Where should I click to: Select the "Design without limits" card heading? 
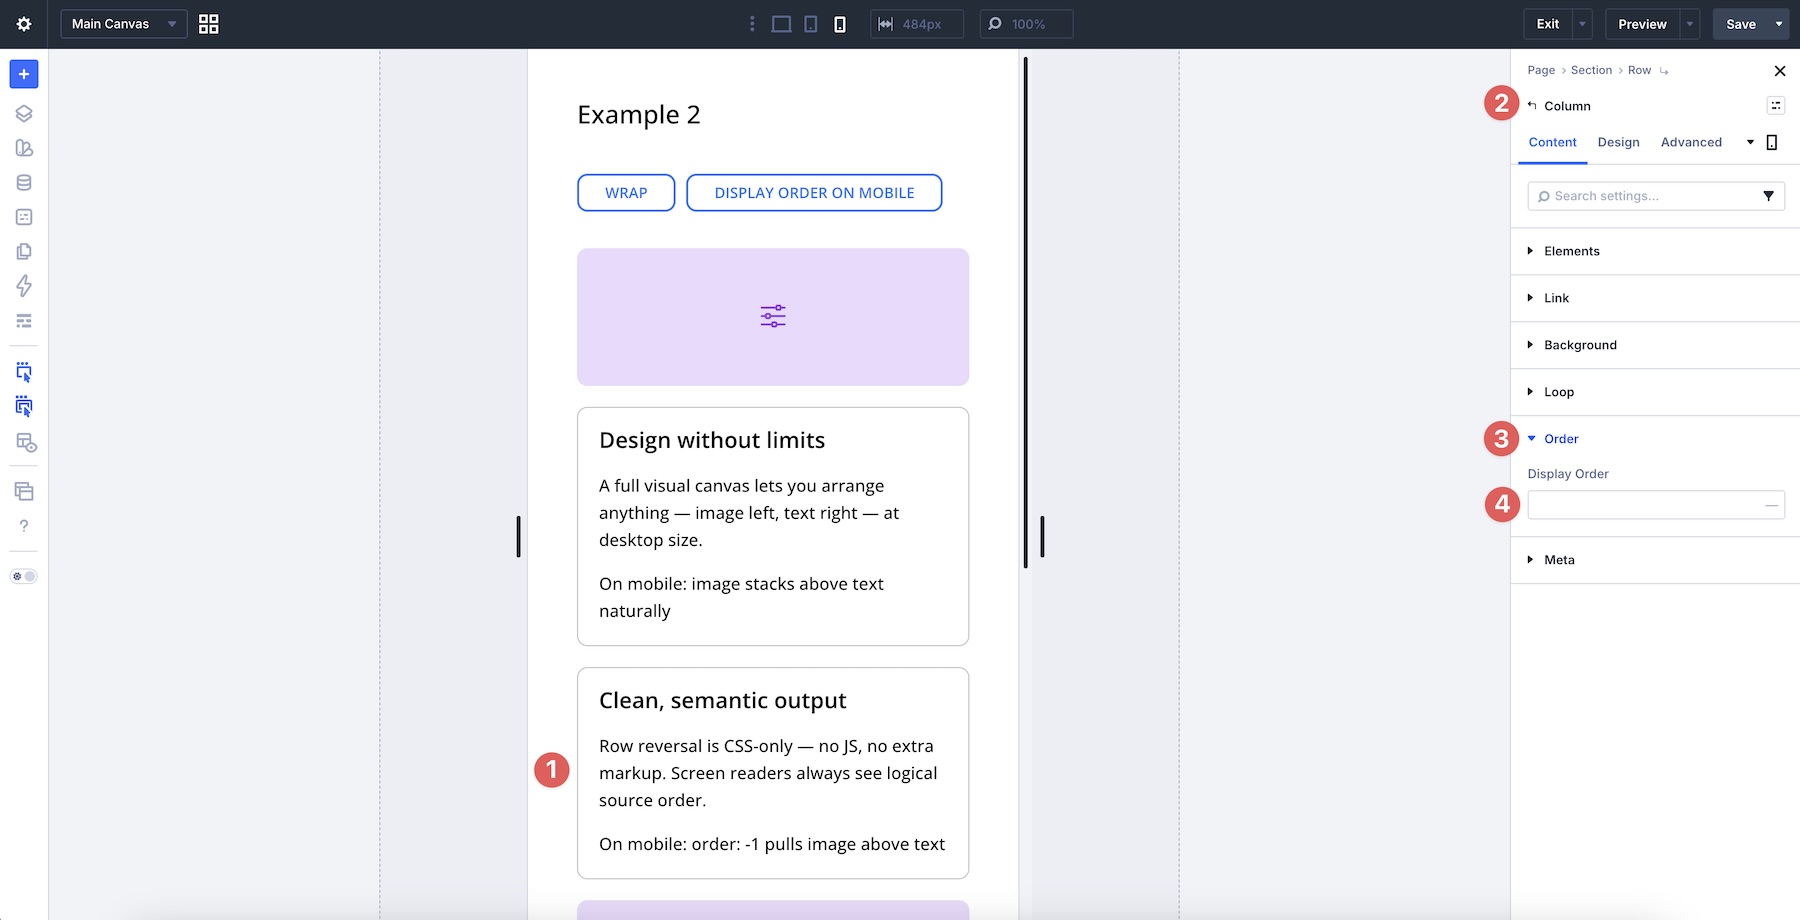pos(712,441)
